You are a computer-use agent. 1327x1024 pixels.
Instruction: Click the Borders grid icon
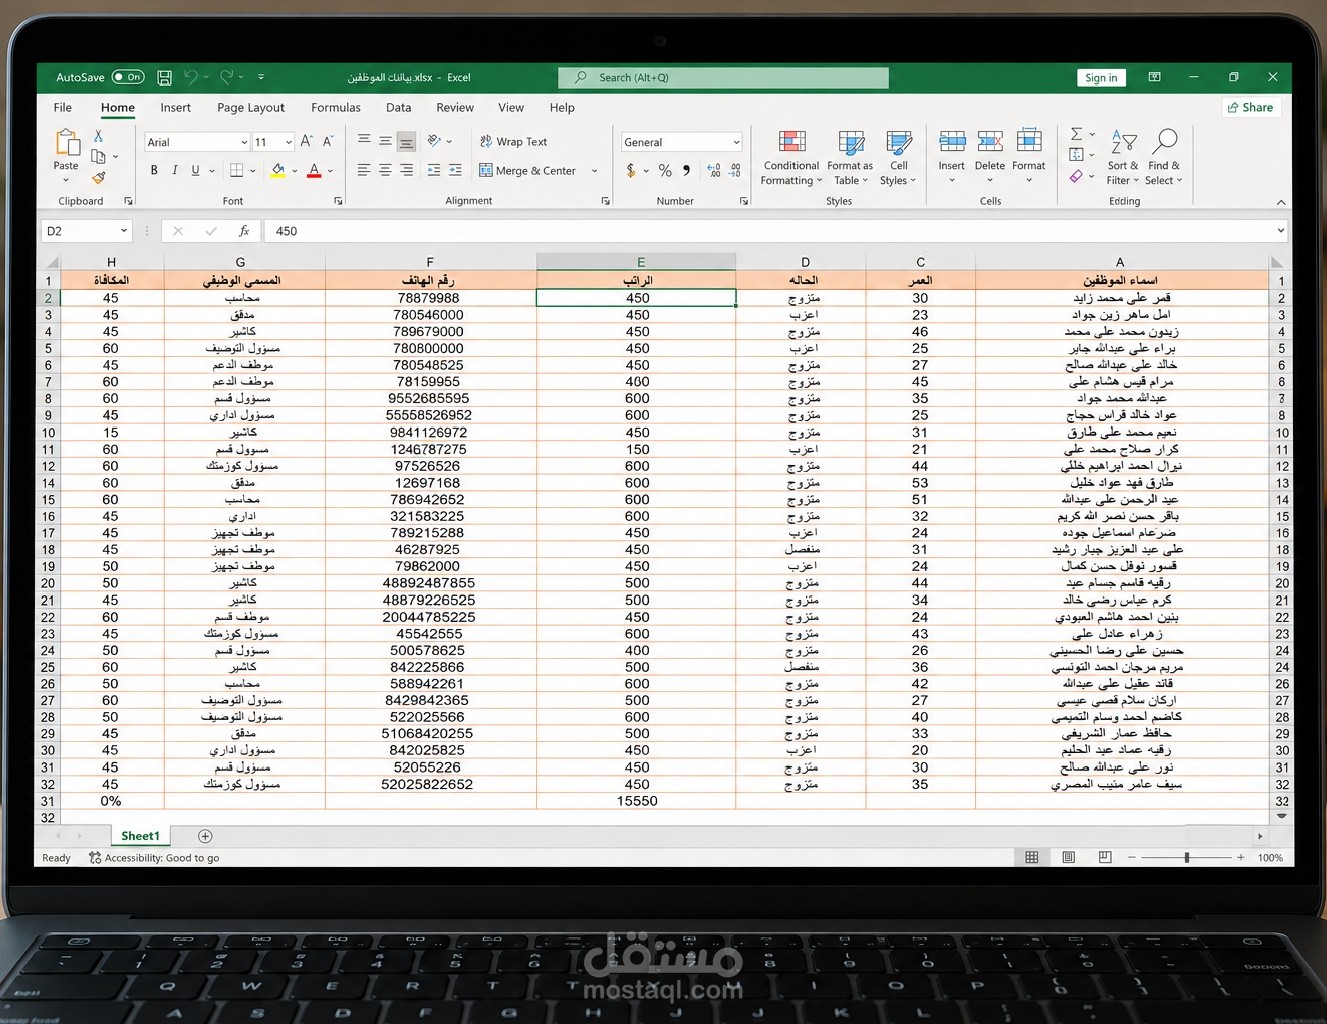click(236, 171)
